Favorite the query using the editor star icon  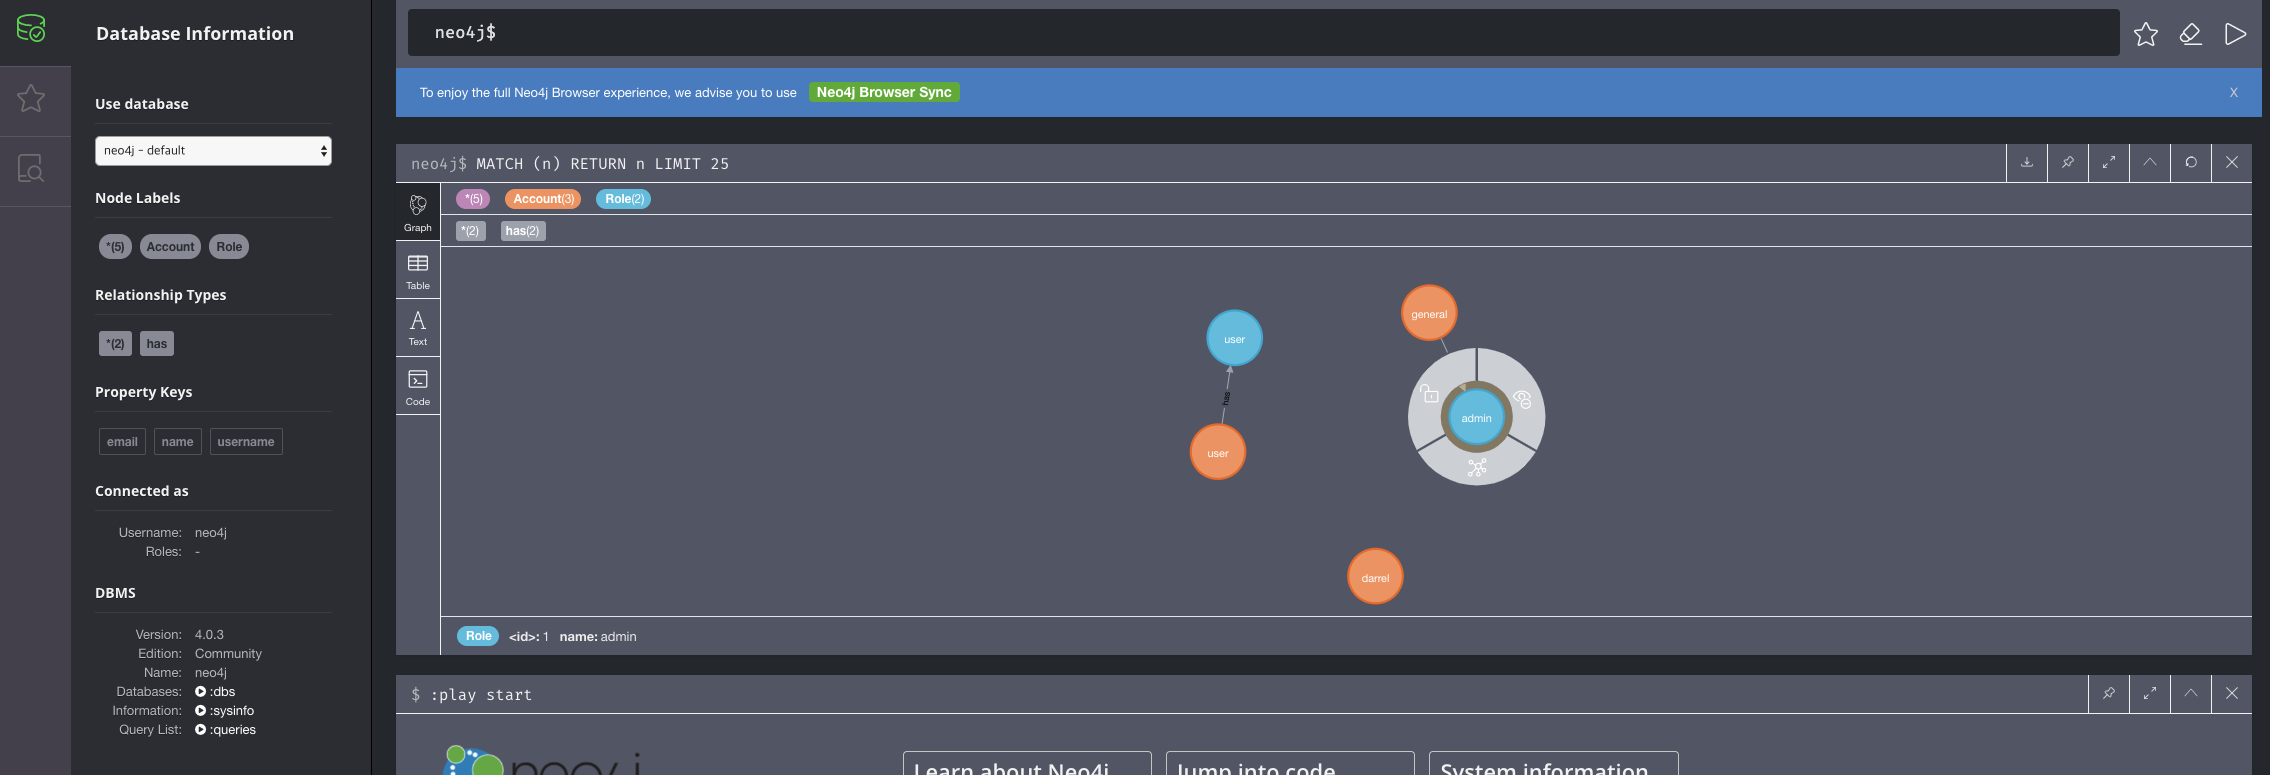click(2145, 34)
